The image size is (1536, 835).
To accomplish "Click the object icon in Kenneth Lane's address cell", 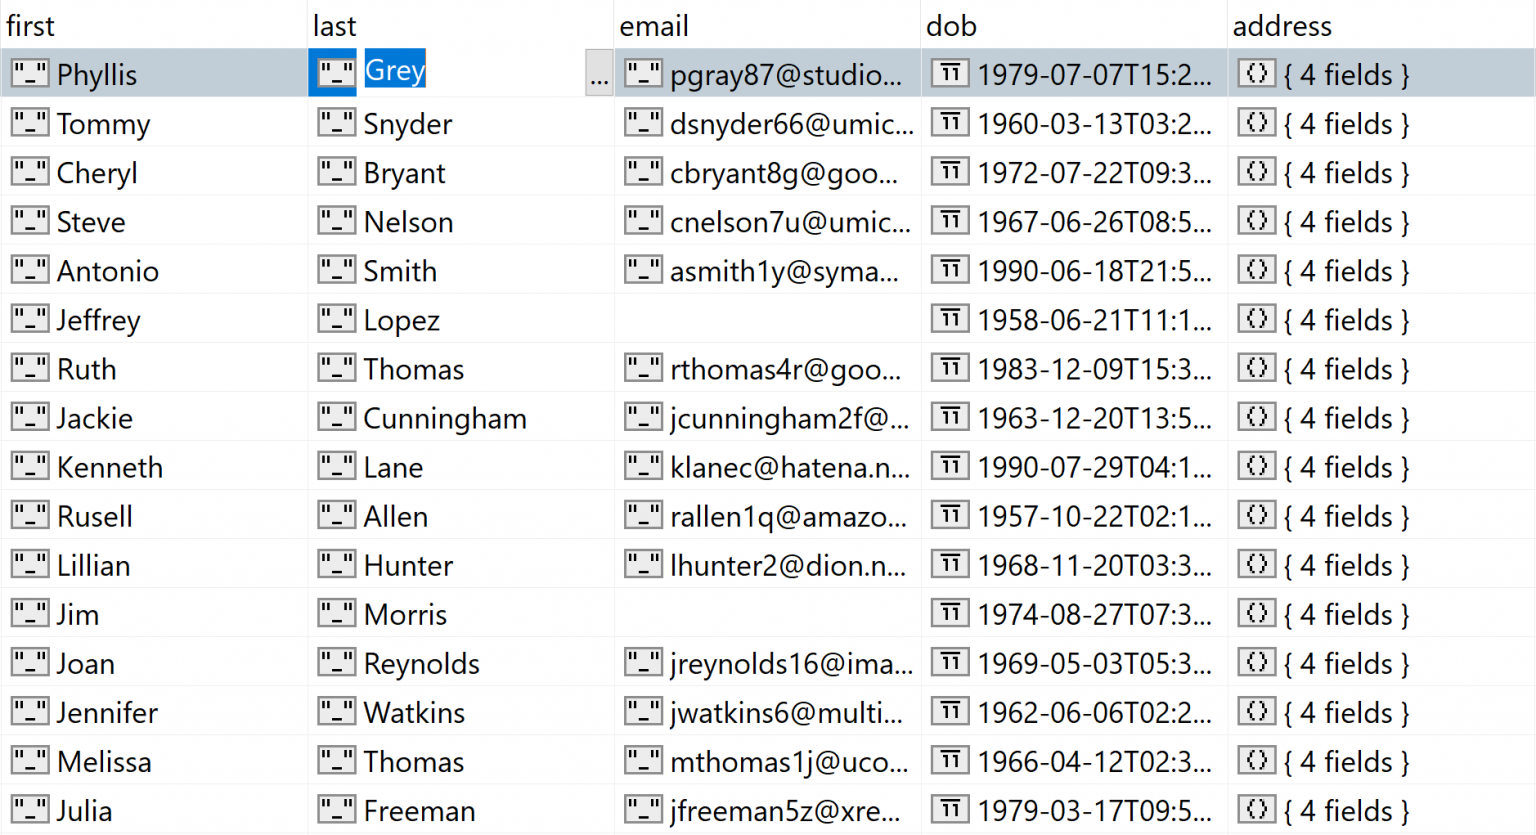I will pos(1256,465).
